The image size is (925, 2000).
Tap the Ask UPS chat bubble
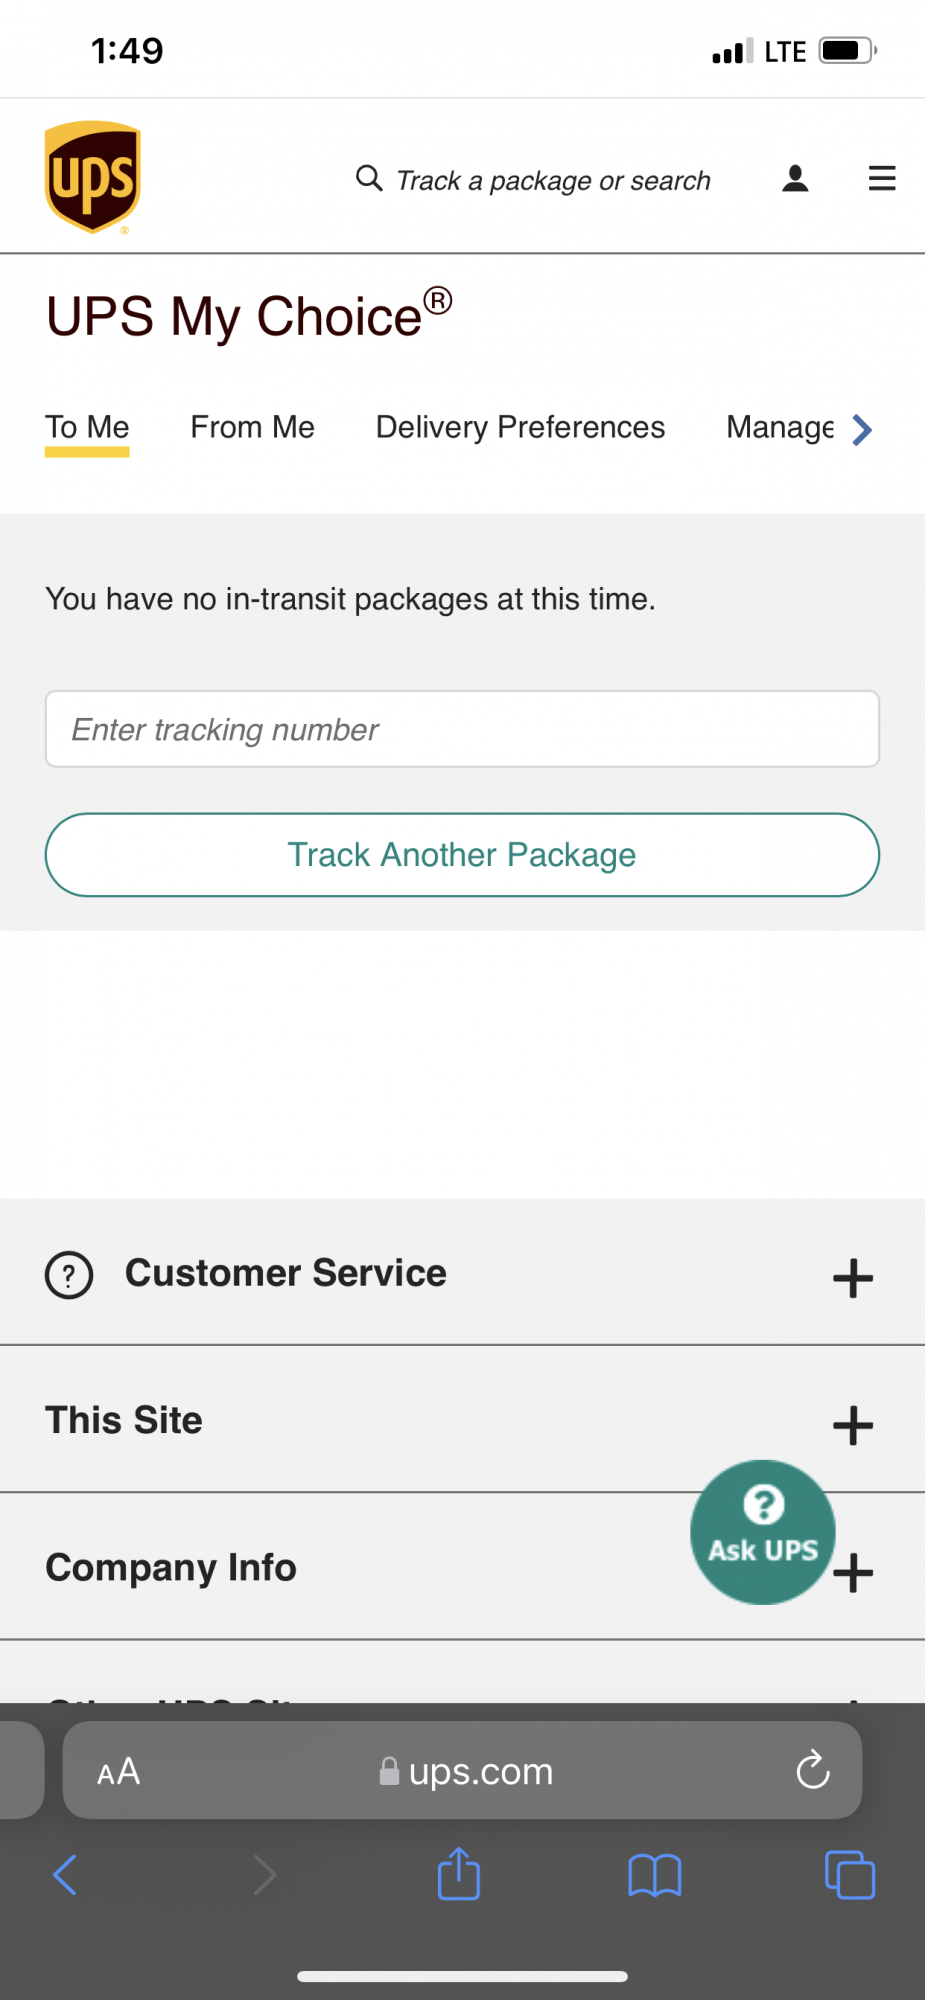[763, 1532]
